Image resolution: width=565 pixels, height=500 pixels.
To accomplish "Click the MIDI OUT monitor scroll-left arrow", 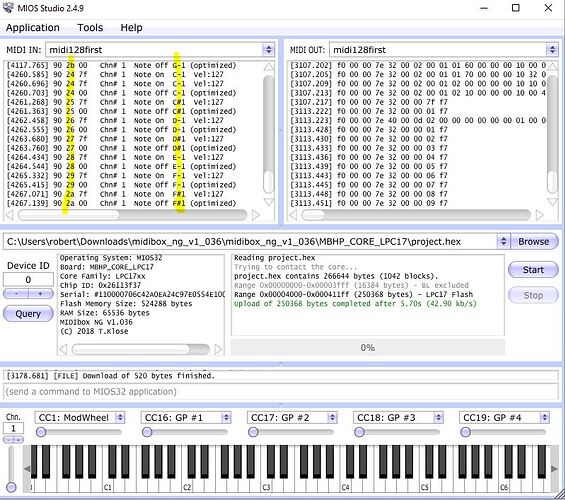I will coord(293,215).
